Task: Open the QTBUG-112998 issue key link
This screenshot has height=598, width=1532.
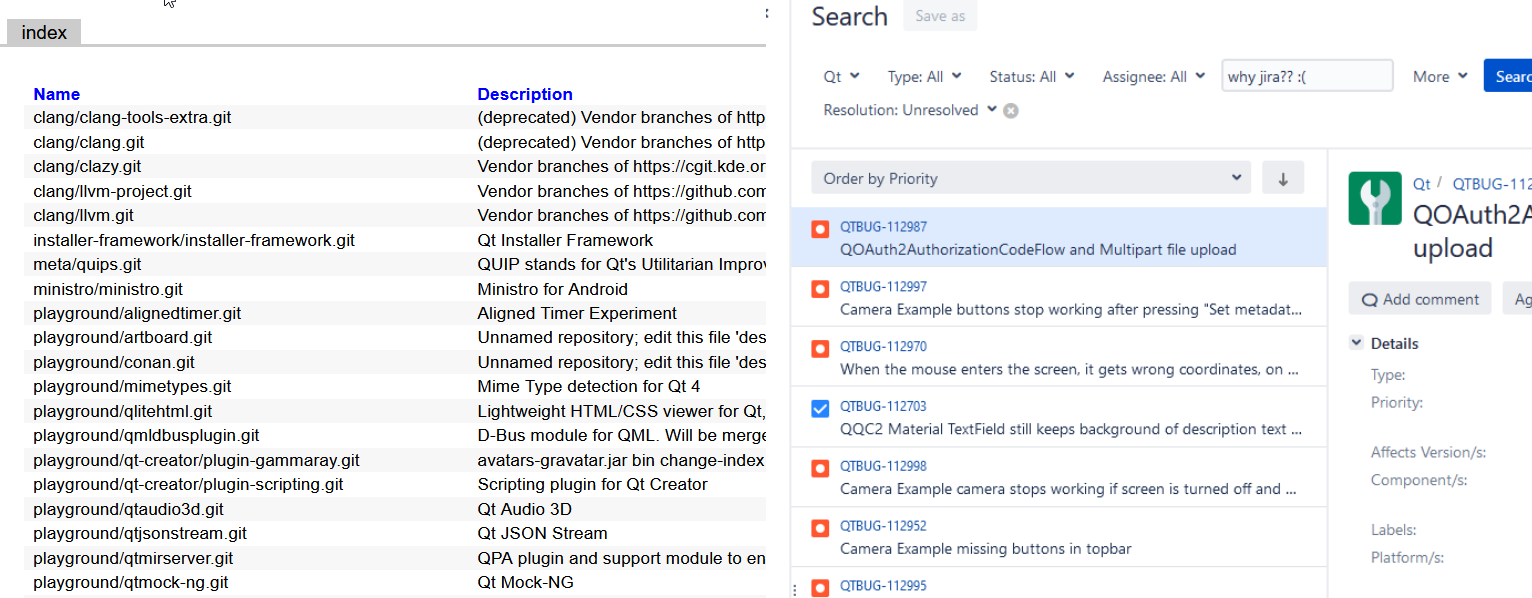Action: click(883, 467)
